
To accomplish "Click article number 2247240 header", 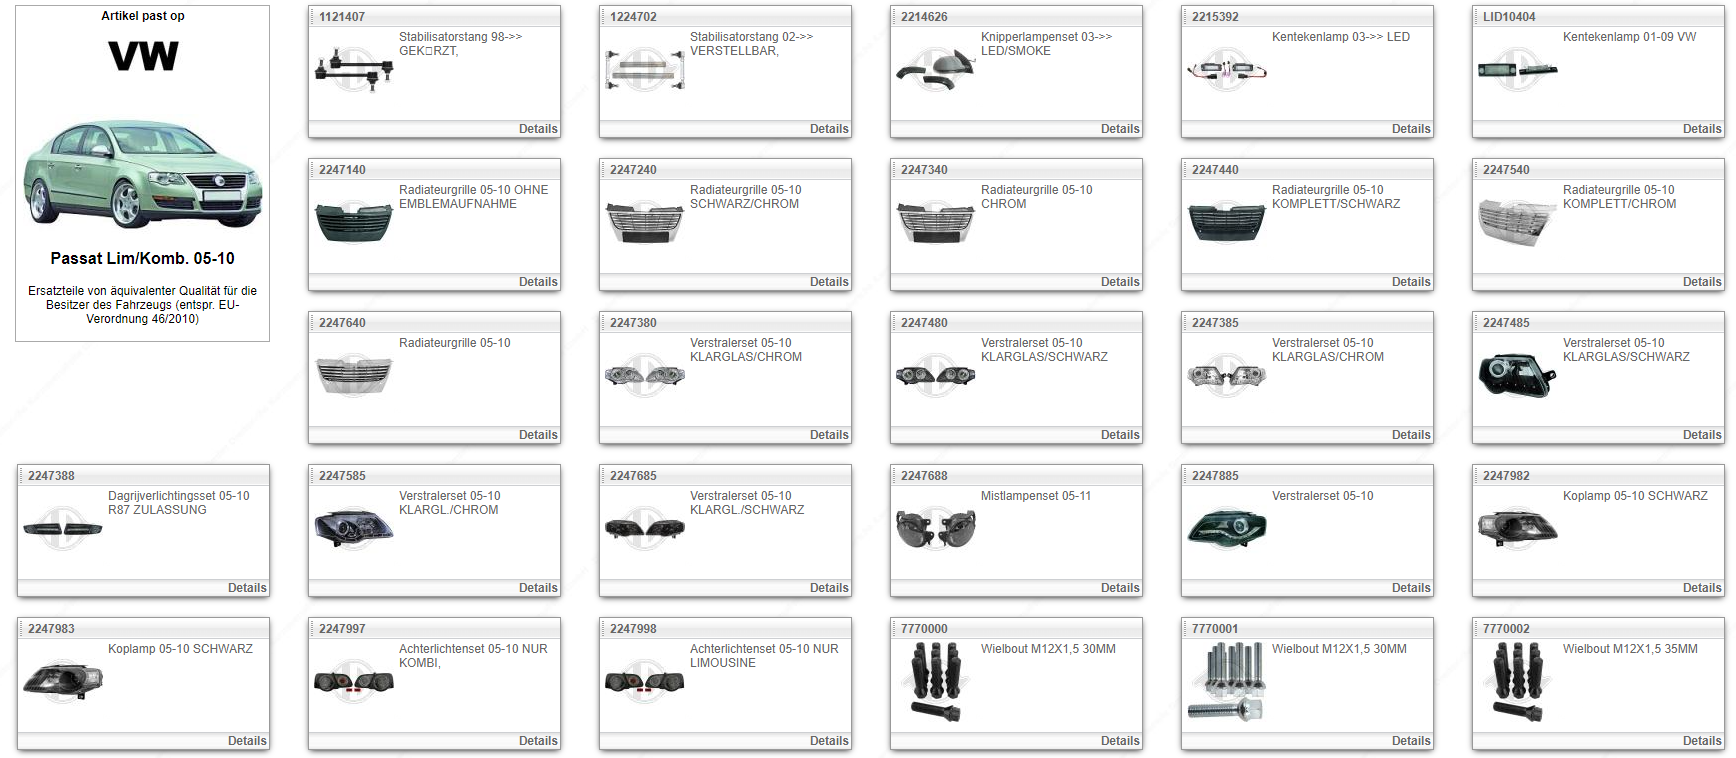I will pyautogui.click(x=633, y=170).
